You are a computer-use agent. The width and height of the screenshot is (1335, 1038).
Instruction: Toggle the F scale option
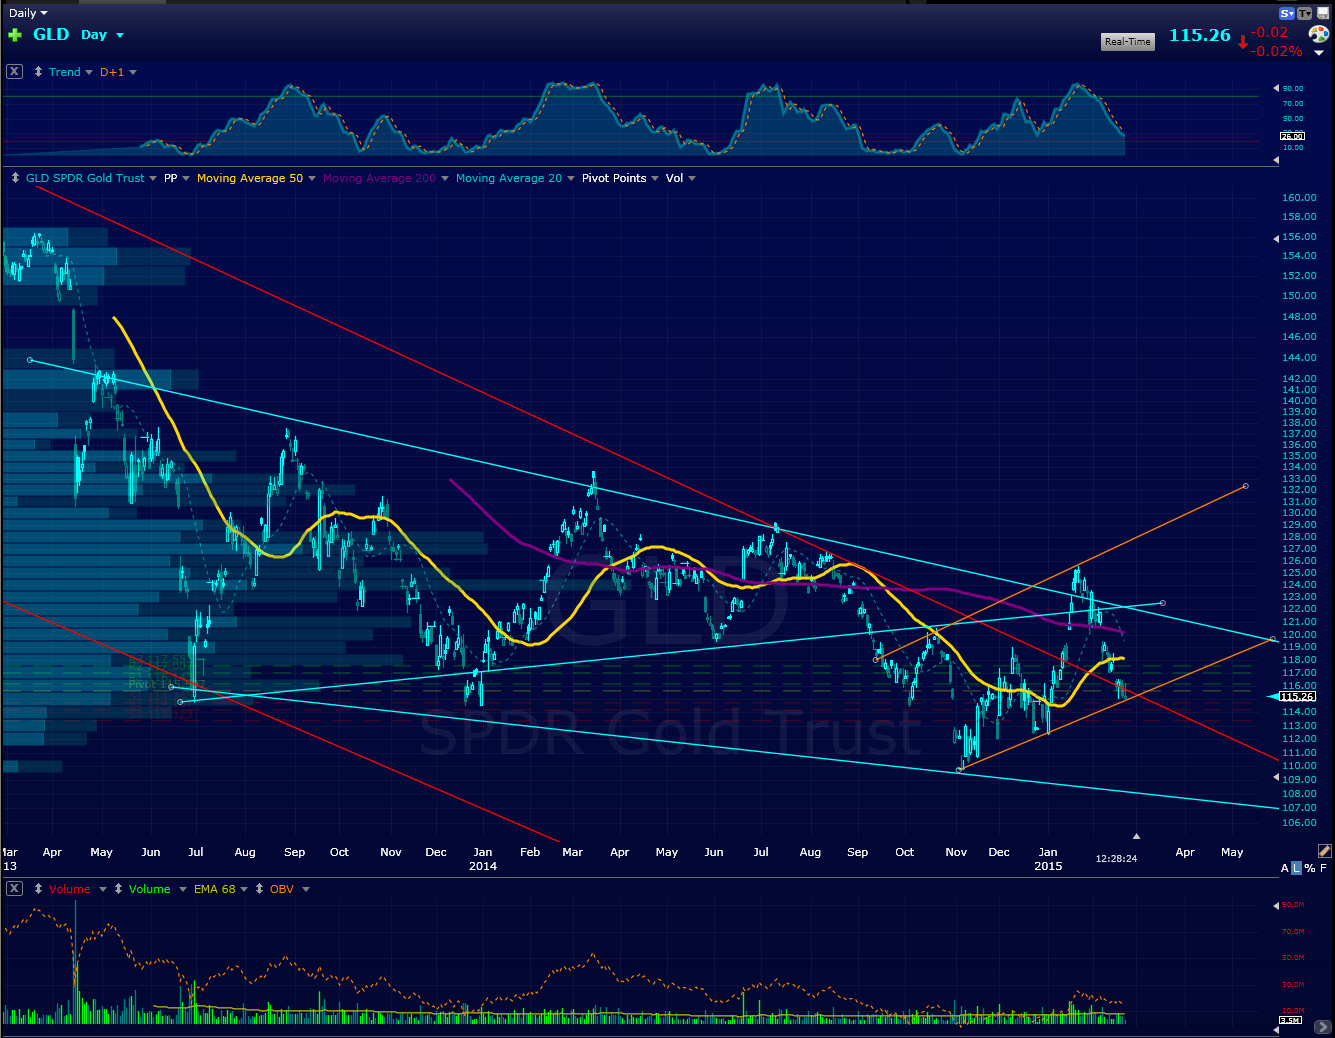coord(1323,868)
